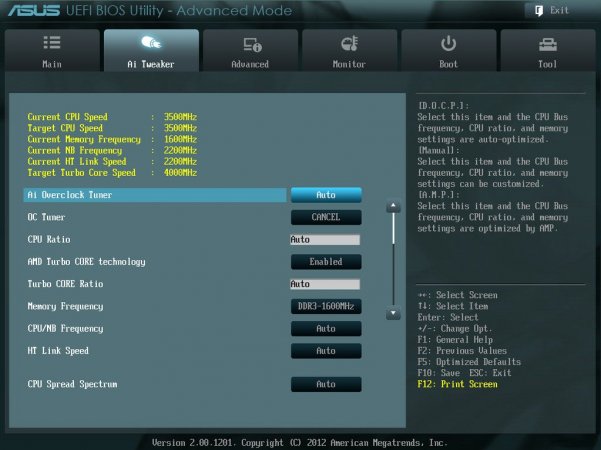Toggle AMD Turbo CORE technology Enabled option
This screenshot has width=601, height=450.
(x=326, y=261)
